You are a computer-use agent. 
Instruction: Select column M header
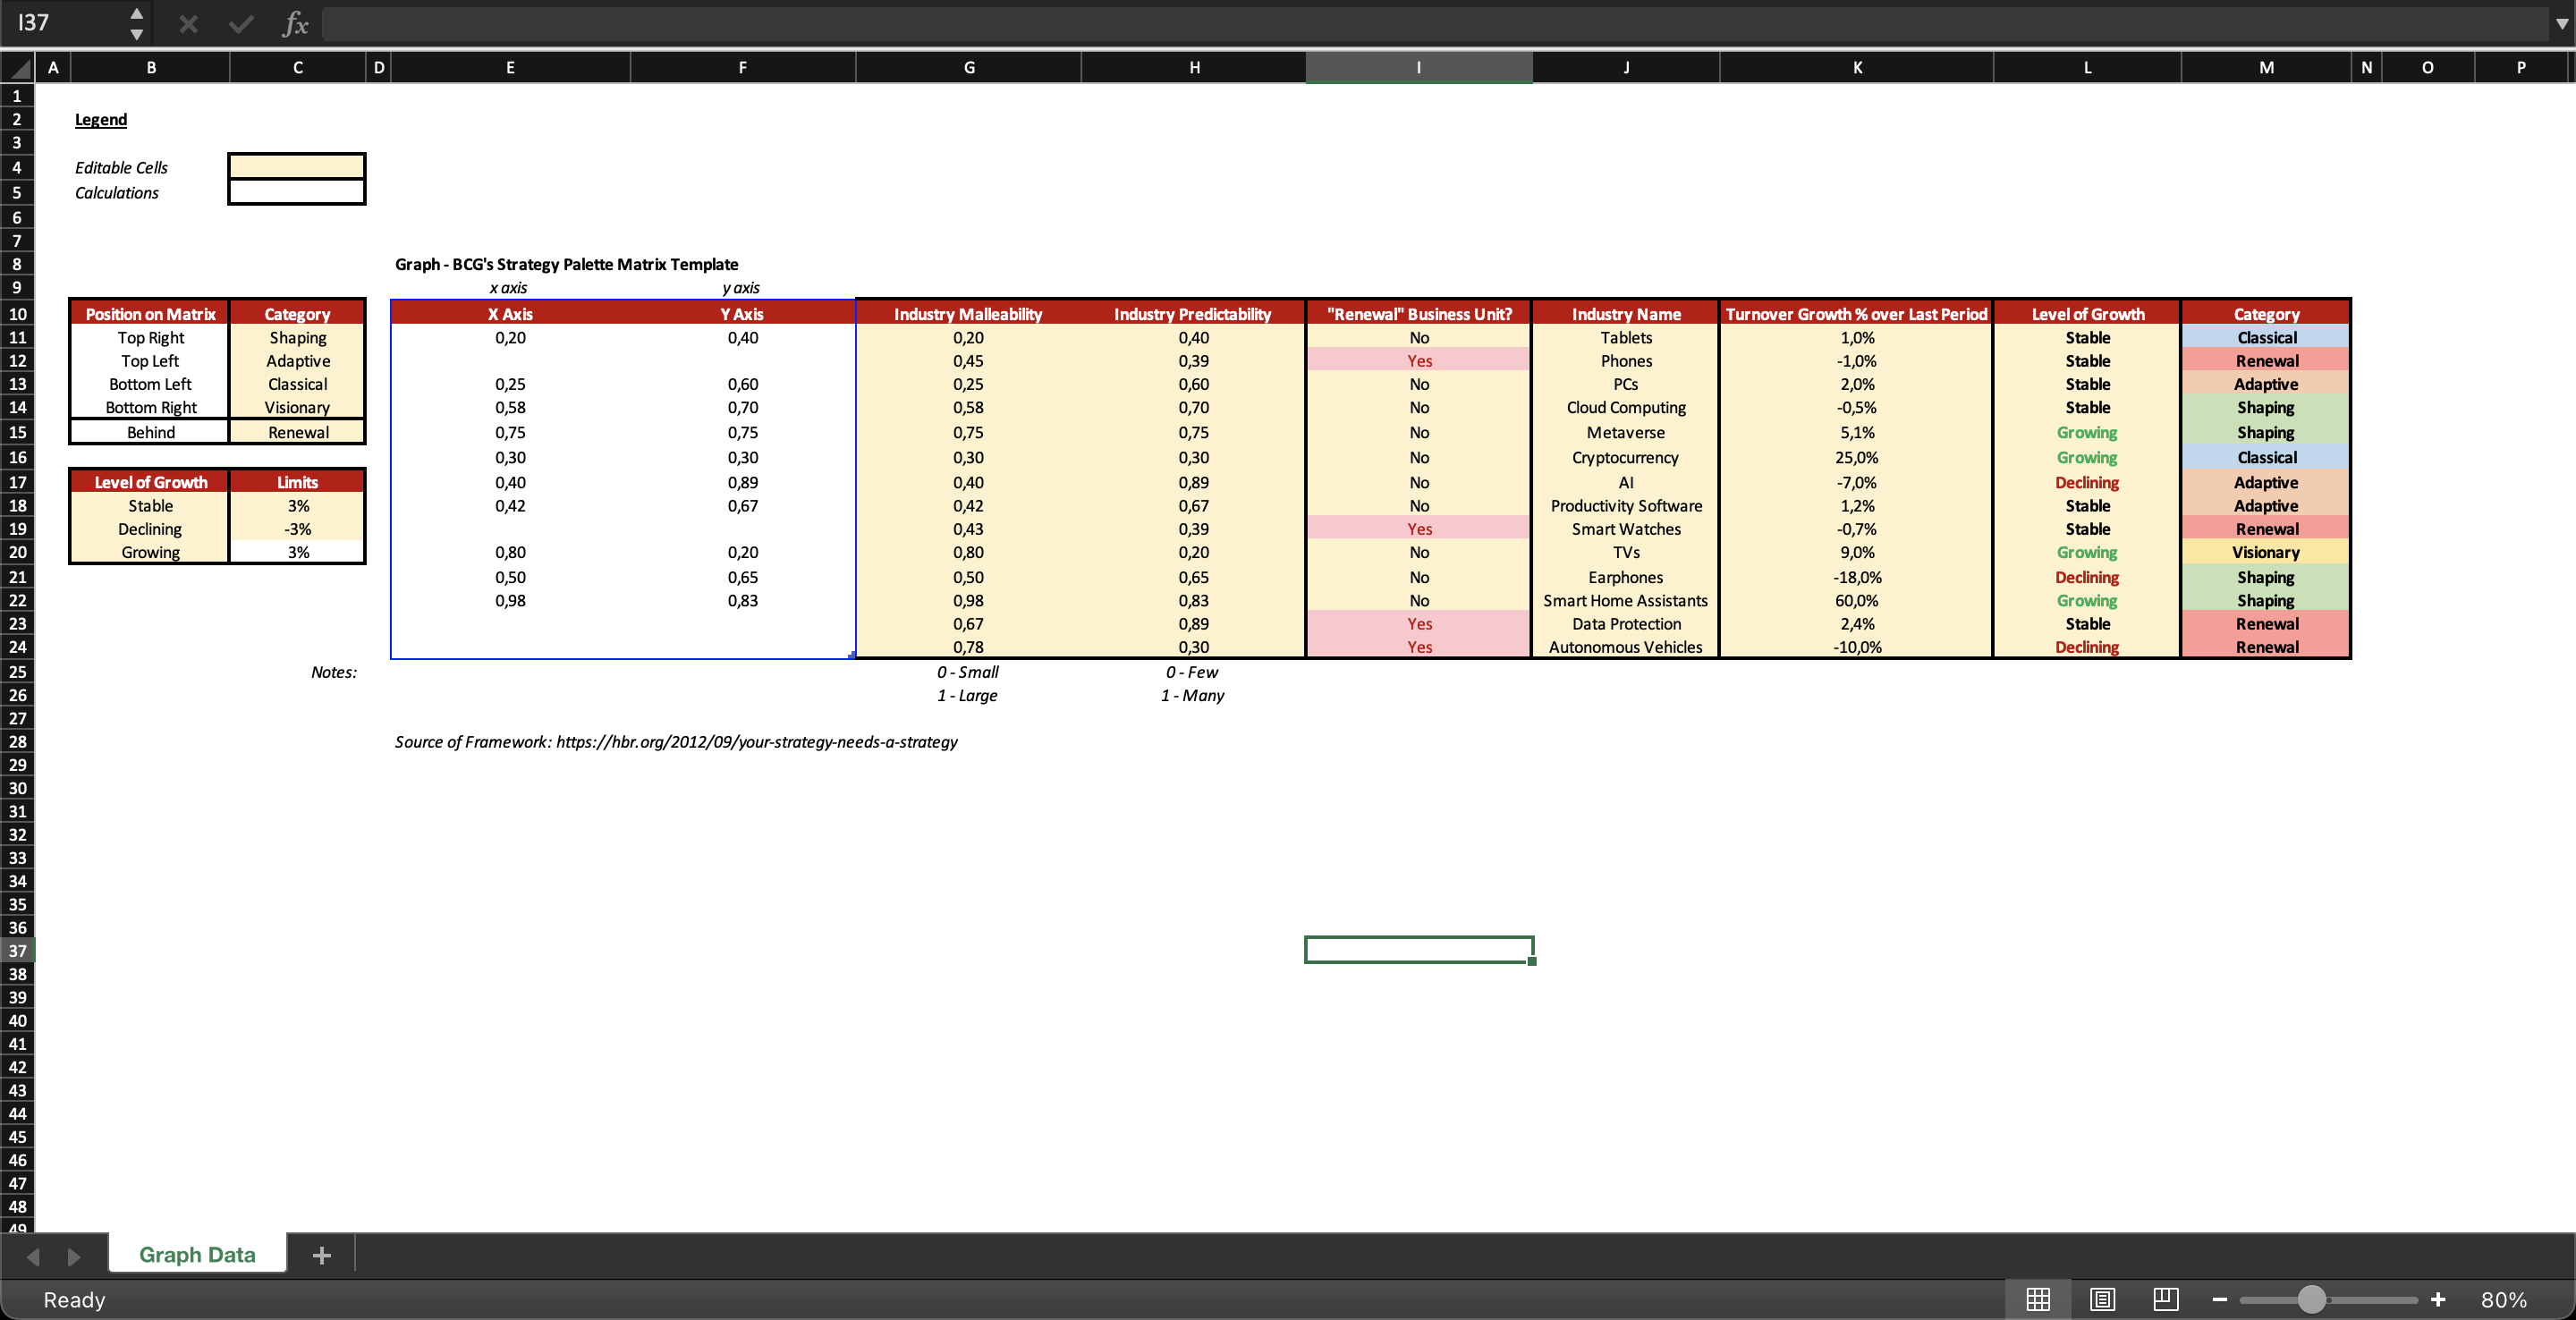tap(2266, 67)
